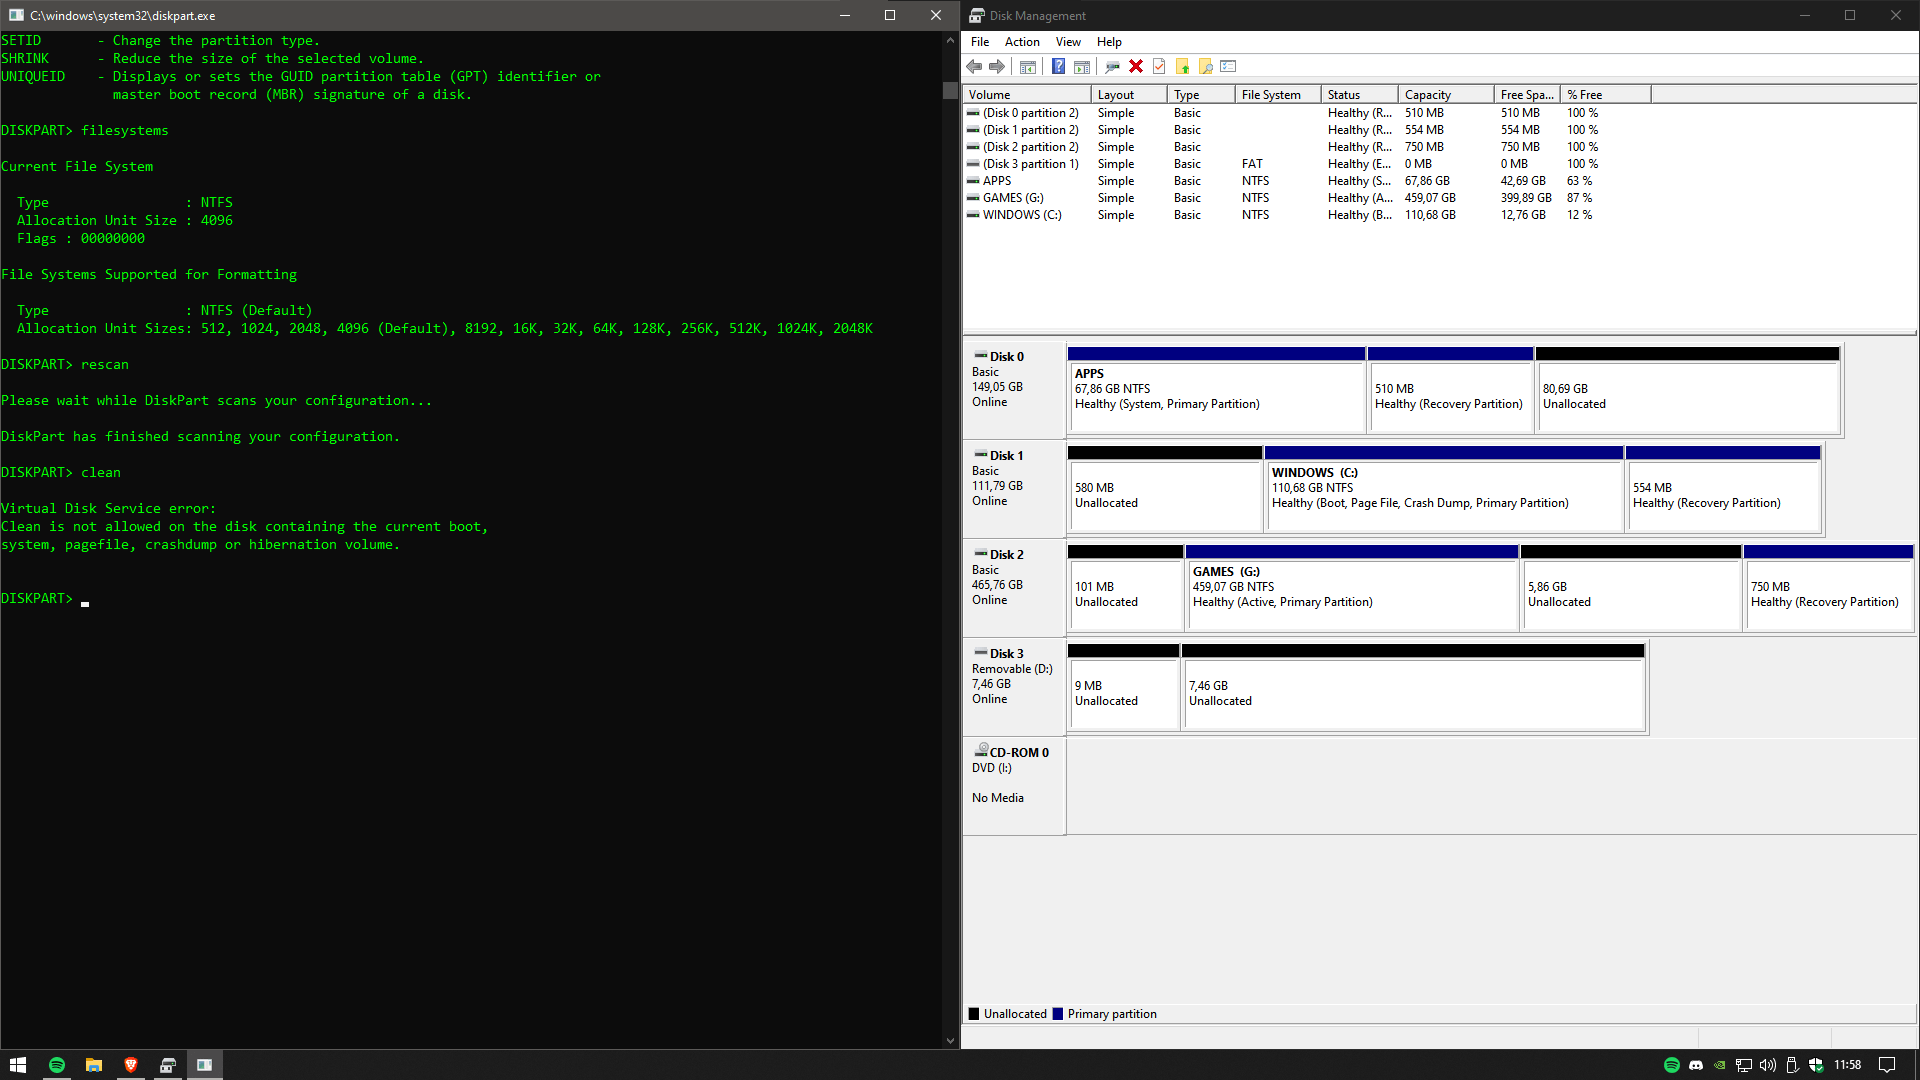Open Help with the blue question mark icon

coord(1058,67)
